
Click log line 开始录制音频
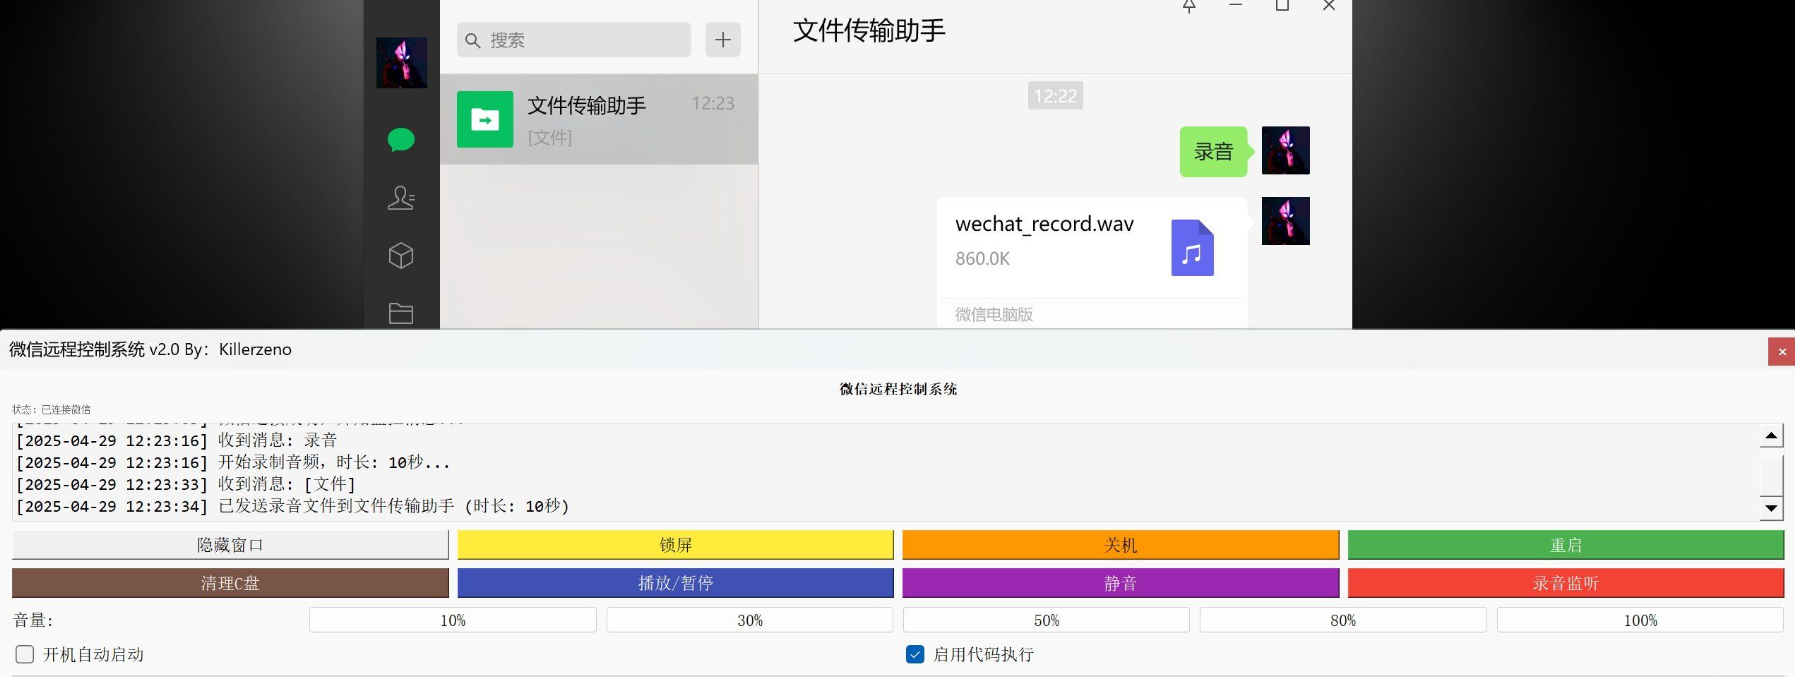click(x=233, y=462)
